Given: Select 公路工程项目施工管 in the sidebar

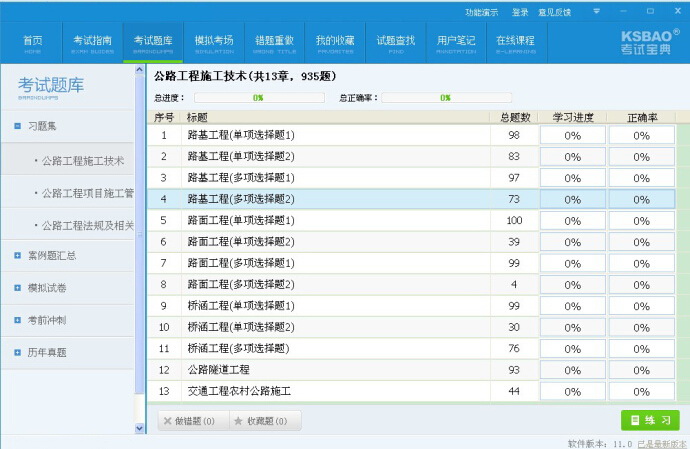Looking at the screenshot, I should [x=68, y=193].
